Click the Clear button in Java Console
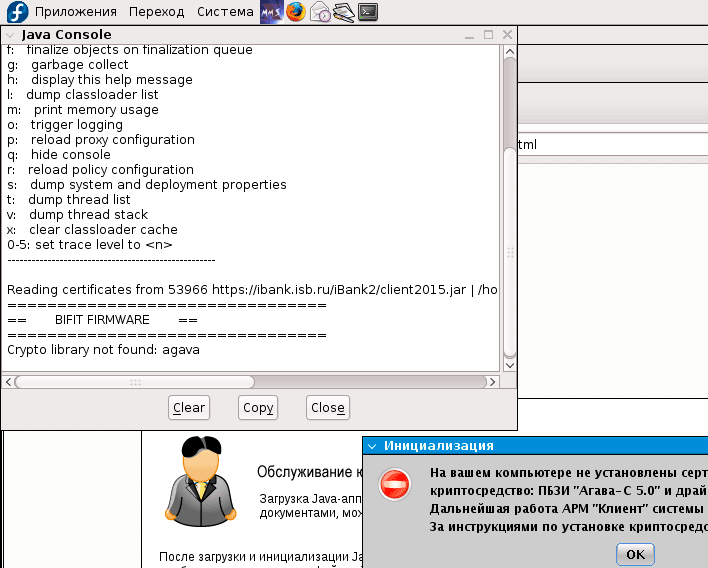Image resolution: width=708 pixels, height=568 pixels. coord(189,408)
